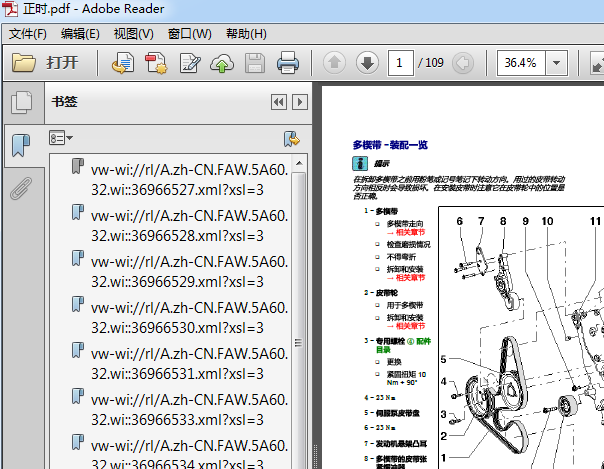Click the 109 total pages label

435,62
